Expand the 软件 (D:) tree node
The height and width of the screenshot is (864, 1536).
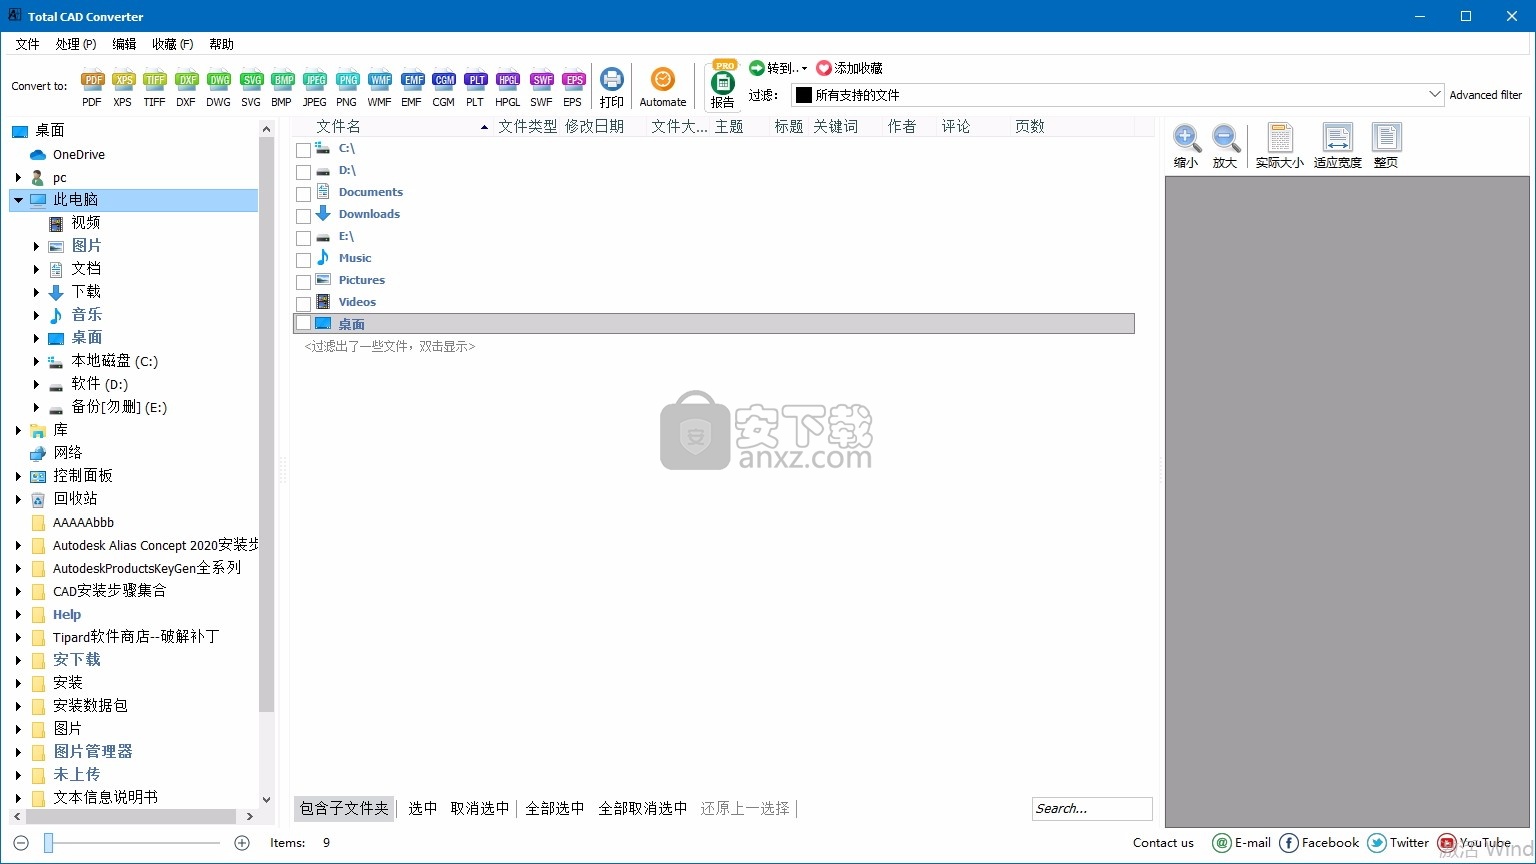36,384
